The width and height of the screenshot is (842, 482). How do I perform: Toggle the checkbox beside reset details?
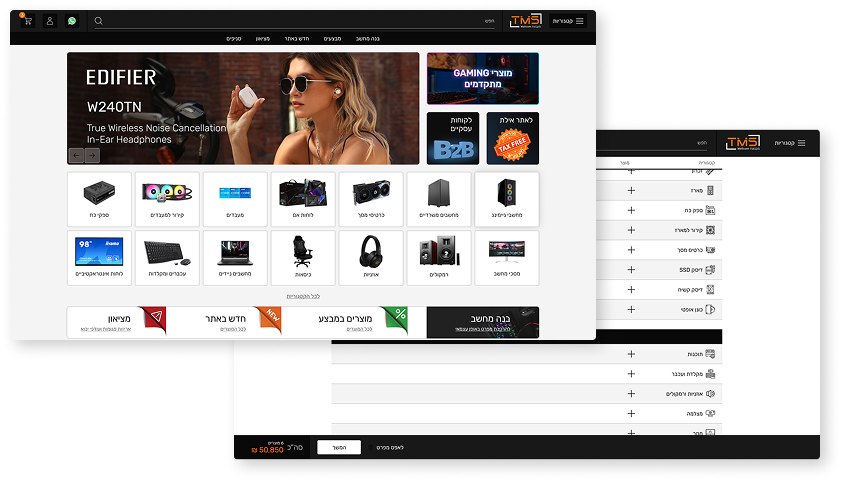pyautogui.click(x=370, y=447)
